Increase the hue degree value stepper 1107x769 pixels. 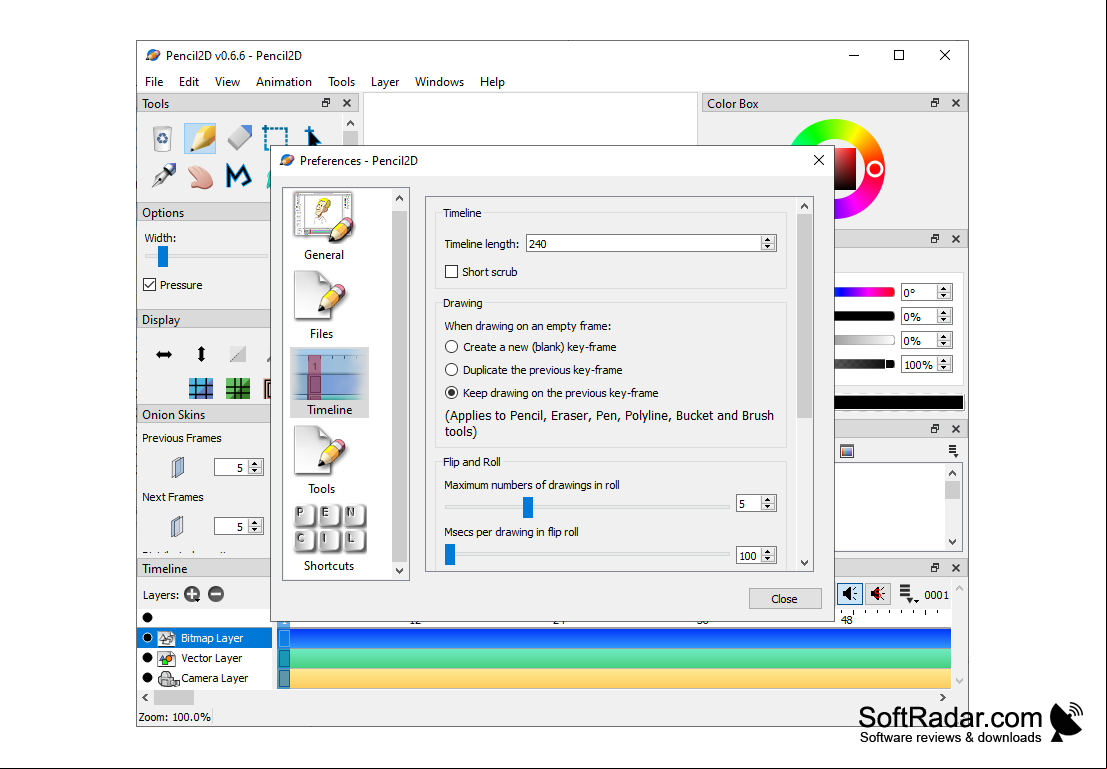pos(944,289)
